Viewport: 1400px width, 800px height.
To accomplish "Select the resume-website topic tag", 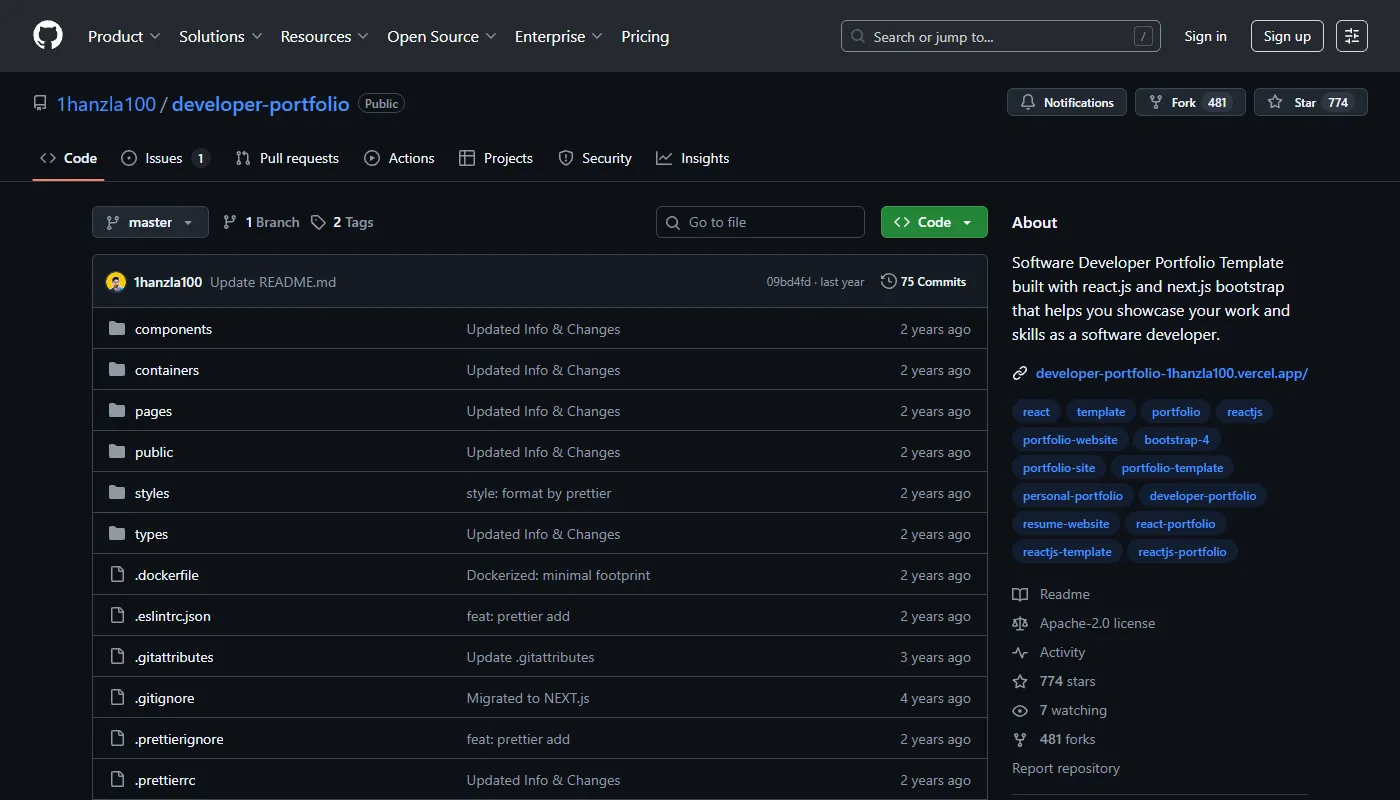I will click(1066, 524).
